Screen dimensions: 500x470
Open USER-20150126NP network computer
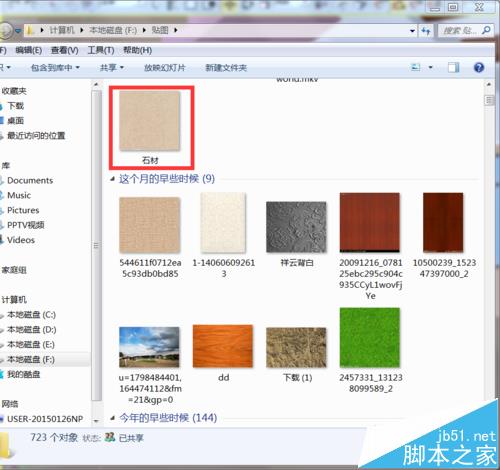tap(45, 419)
